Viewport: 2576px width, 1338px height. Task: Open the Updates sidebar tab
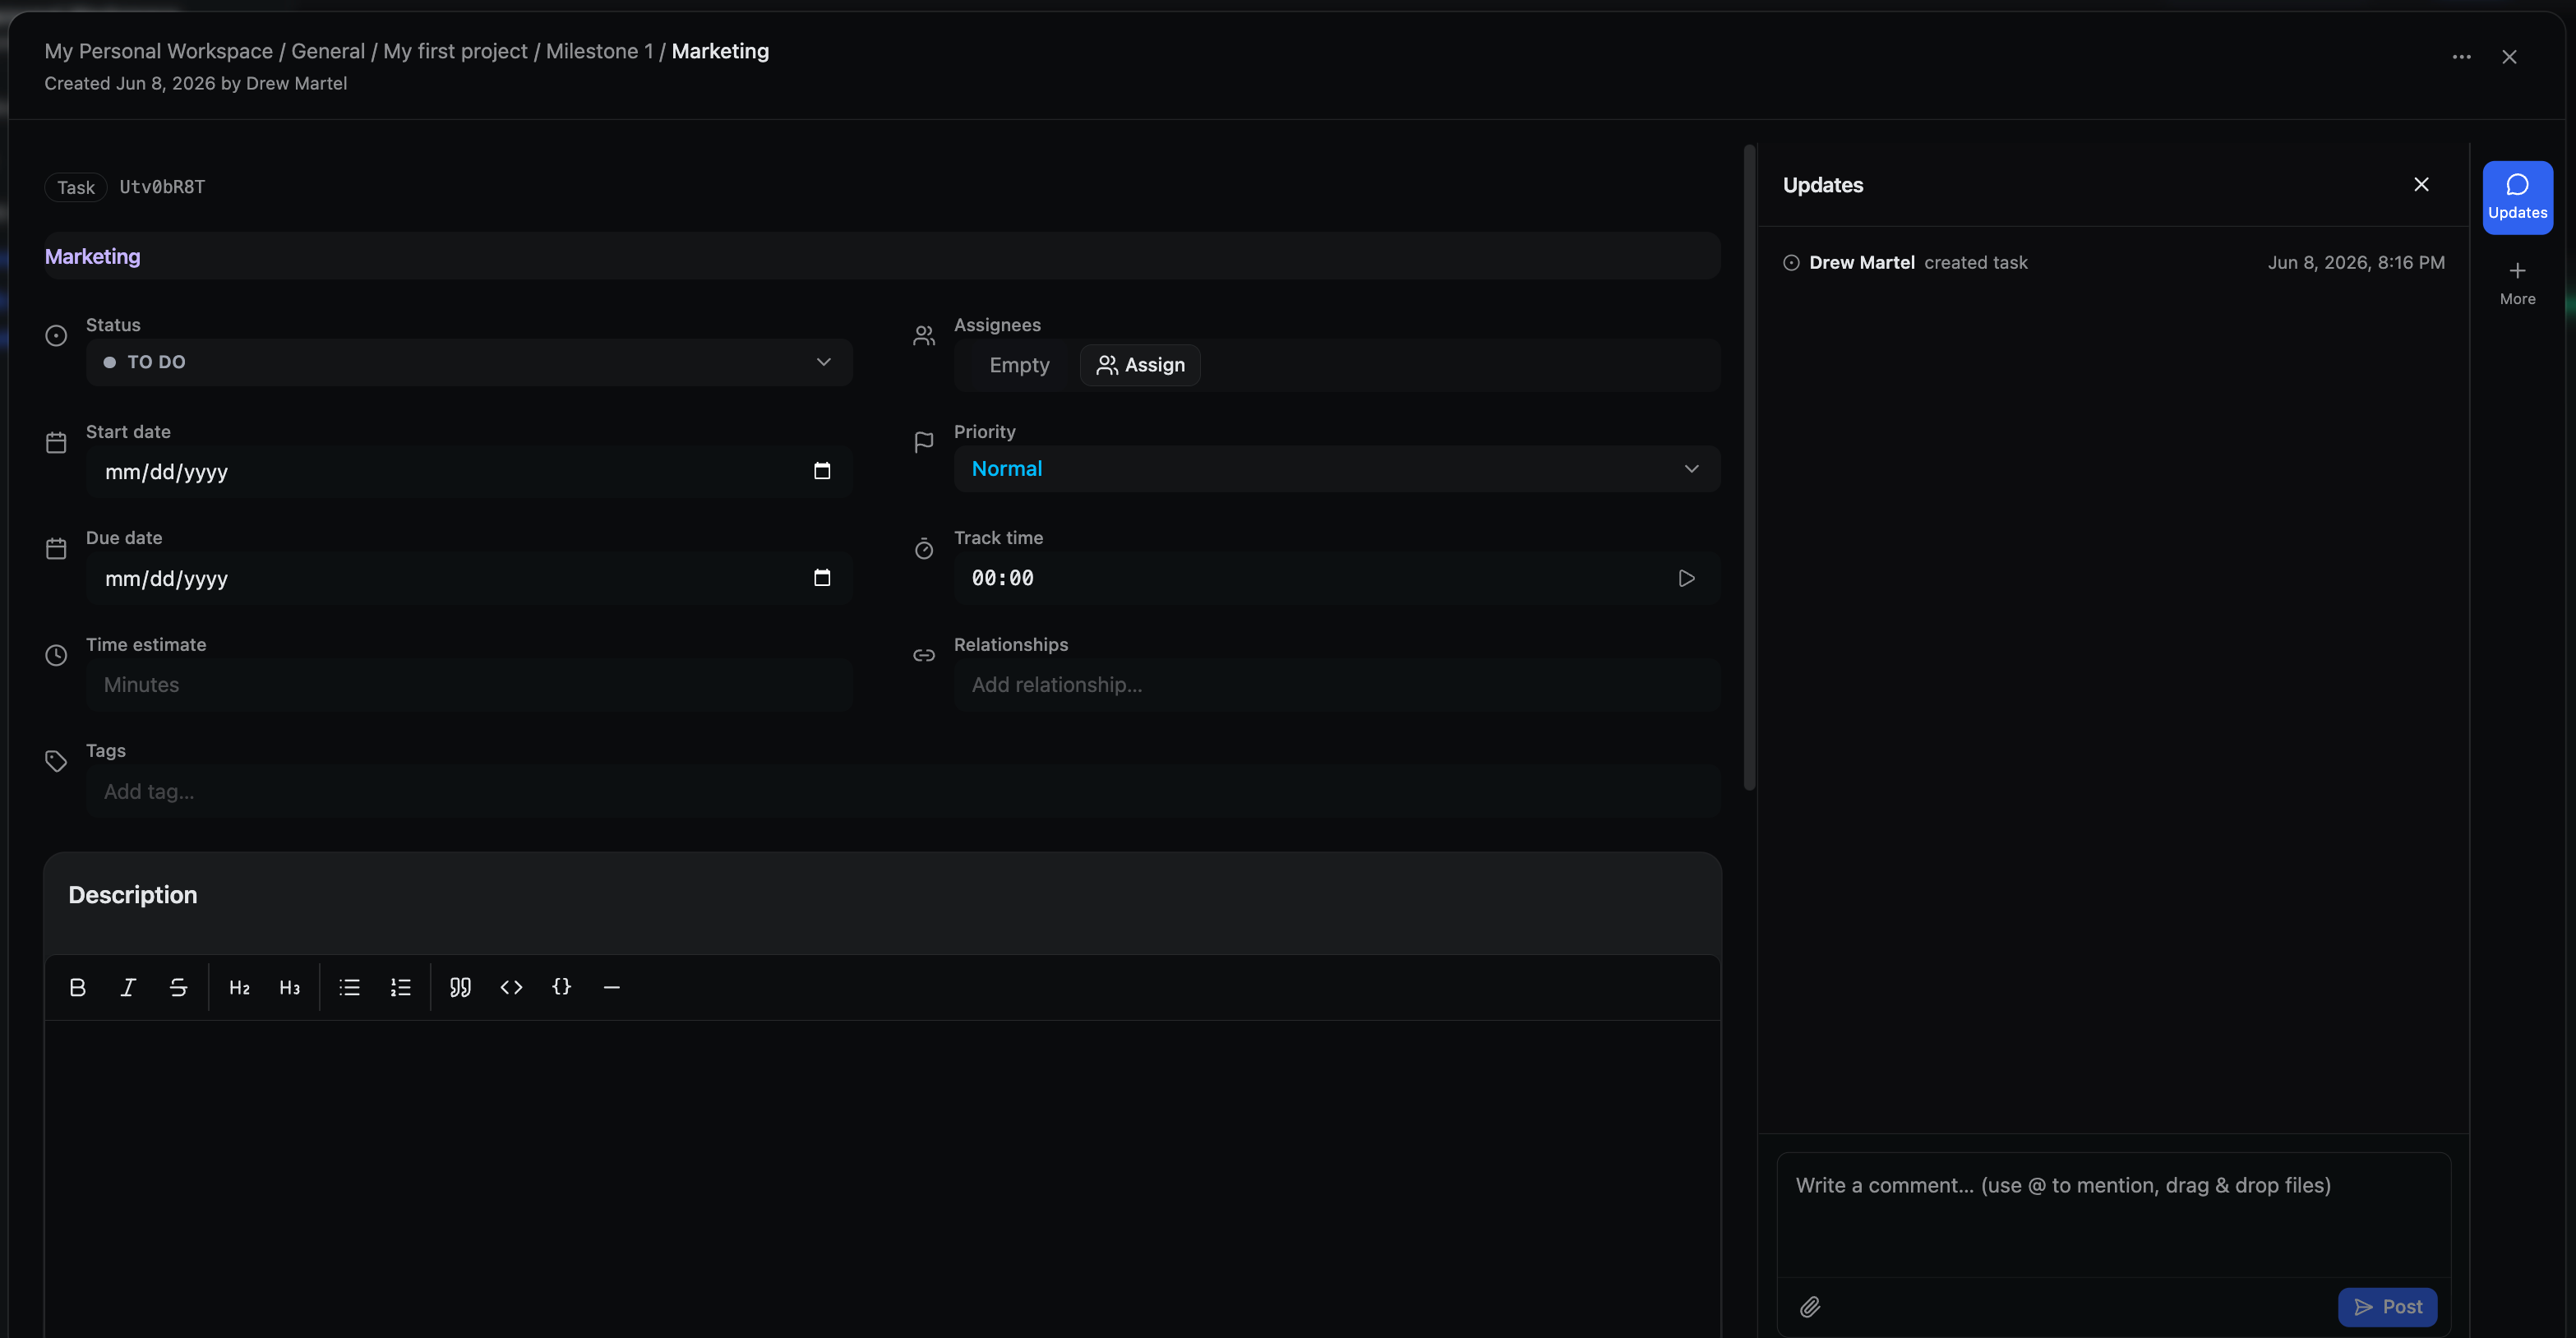point(2517,197)
